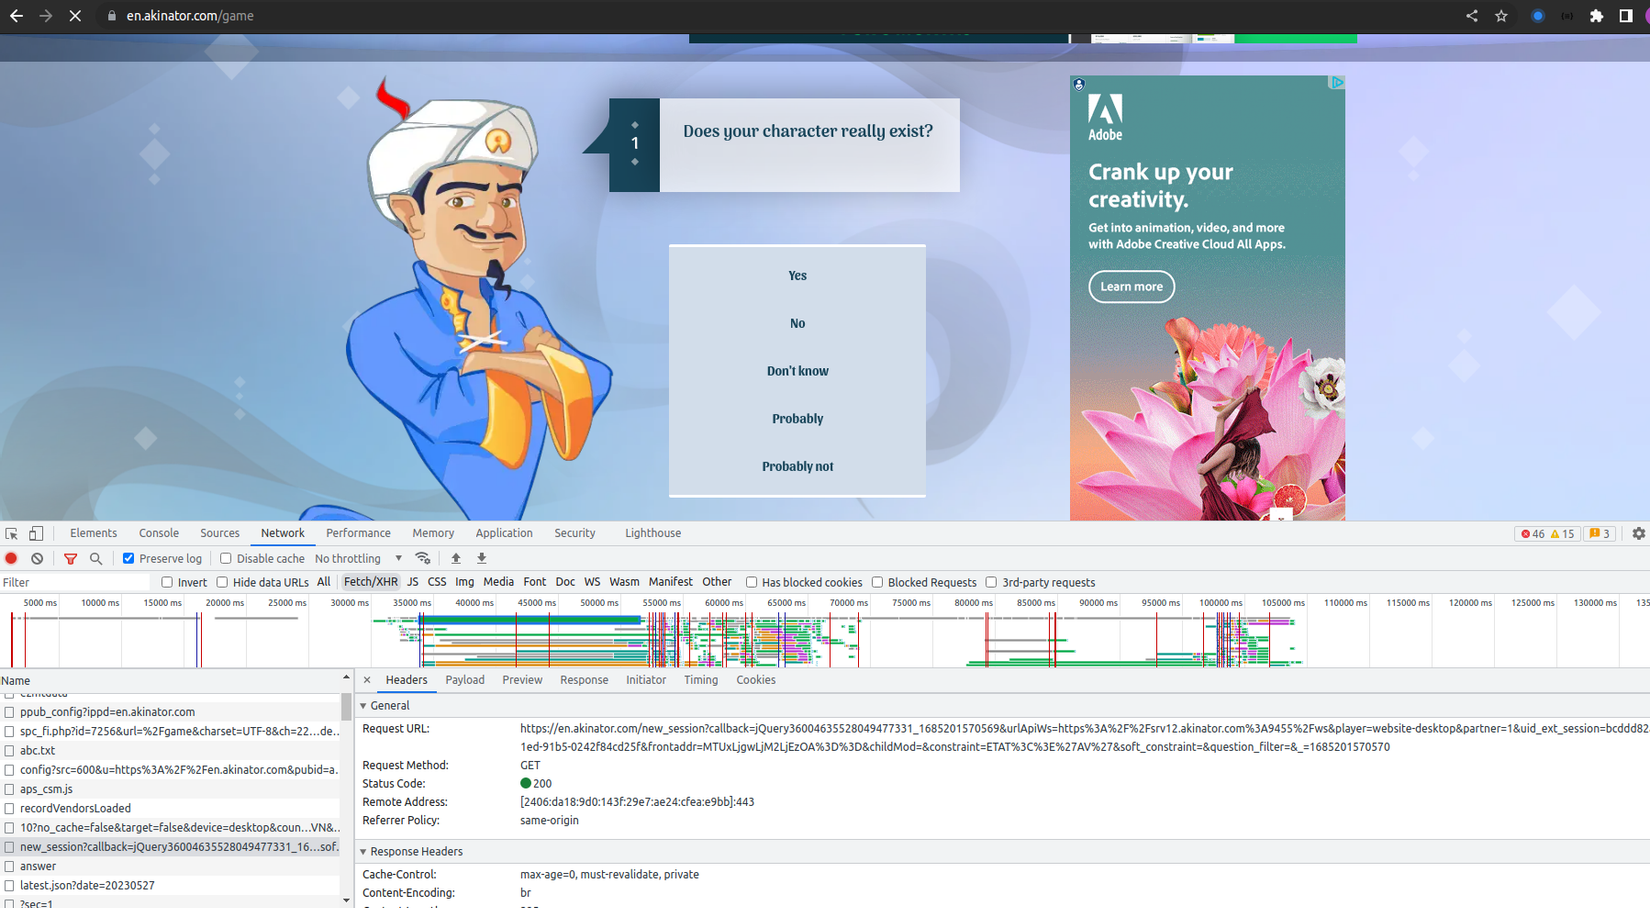Screen dimensions: 1650x908
Task: Open the DevTools settings gear
Action: (x=1638, y=534)
